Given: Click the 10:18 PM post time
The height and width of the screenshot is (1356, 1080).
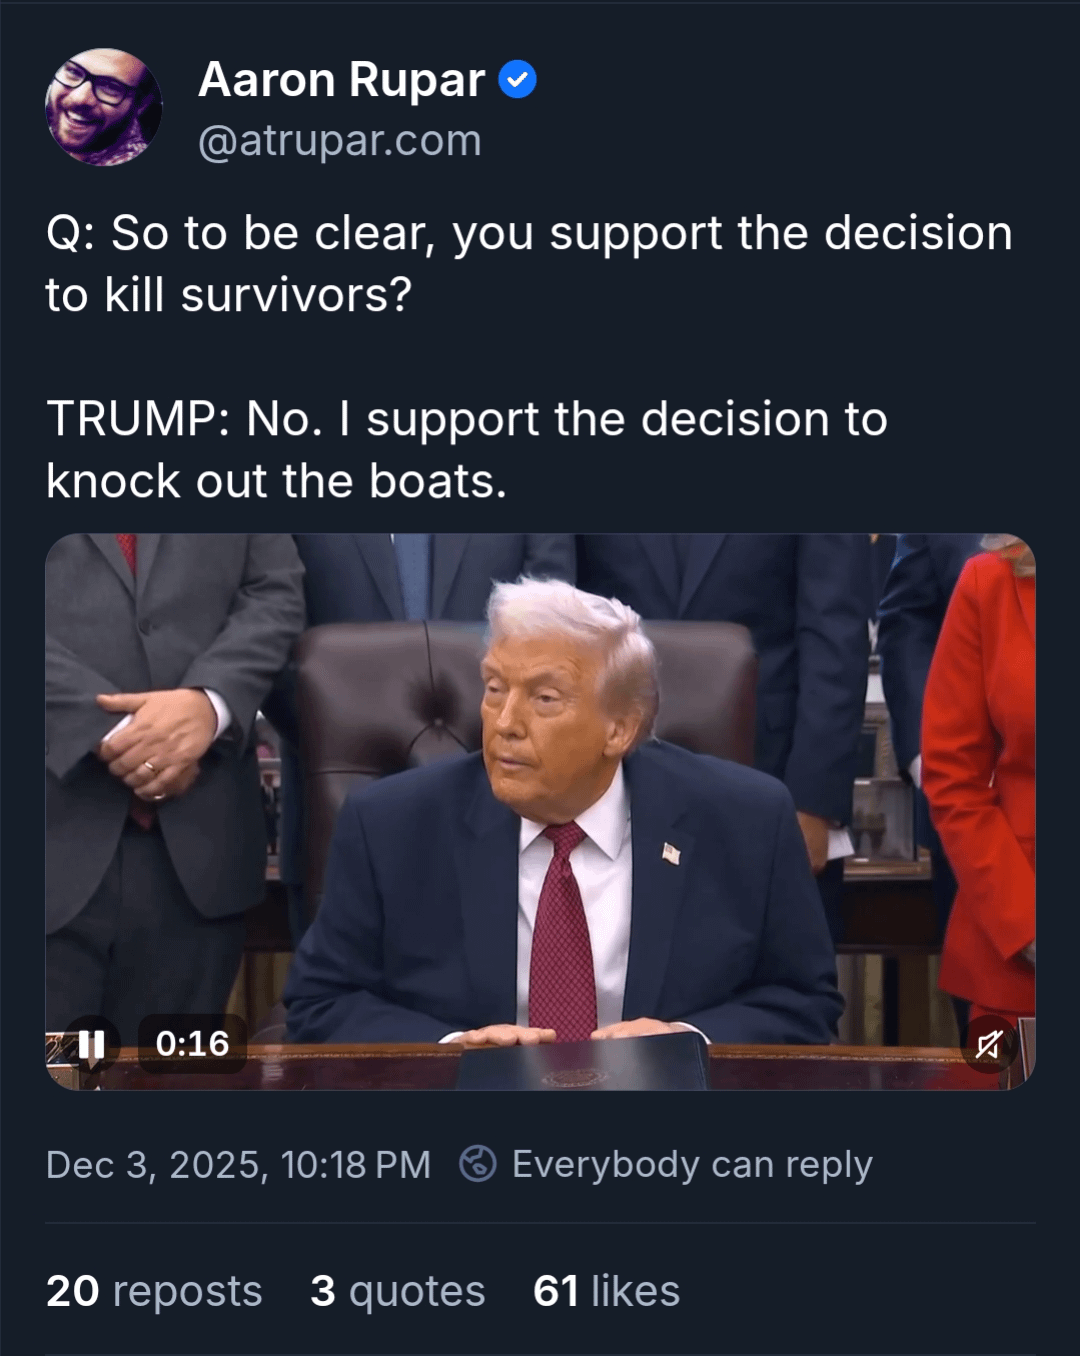Looking at the screenshot, I should click(x=356, y=1165).
